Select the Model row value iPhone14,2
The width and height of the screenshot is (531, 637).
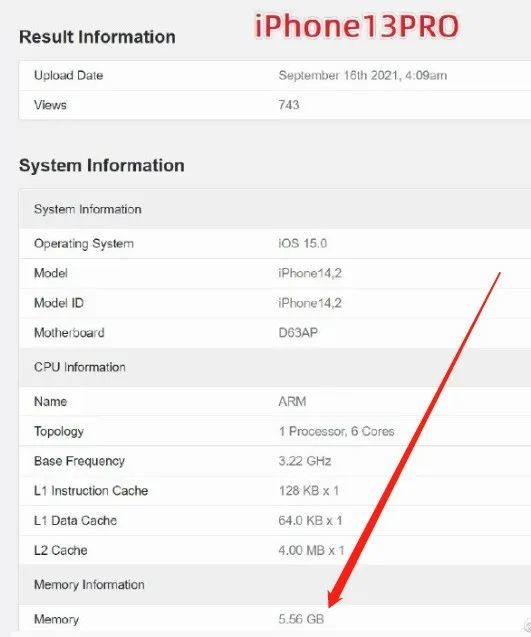(x=310, y=273)
